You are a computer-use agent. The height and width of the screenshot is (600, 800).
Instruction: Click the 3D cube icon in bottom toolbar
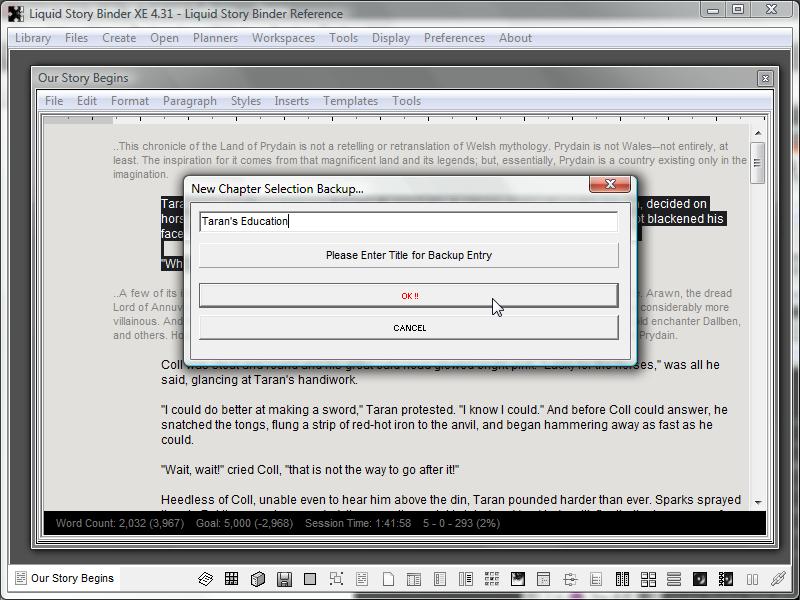(257, 579)
